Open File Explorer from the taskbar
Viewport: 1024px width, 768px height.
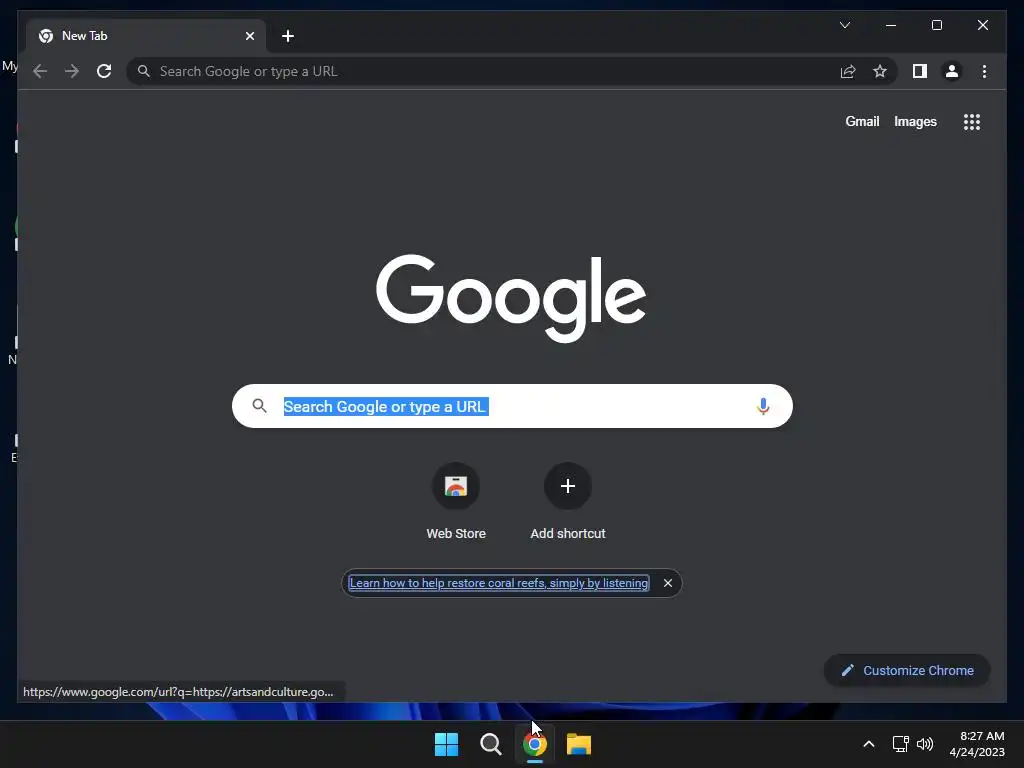579,744
